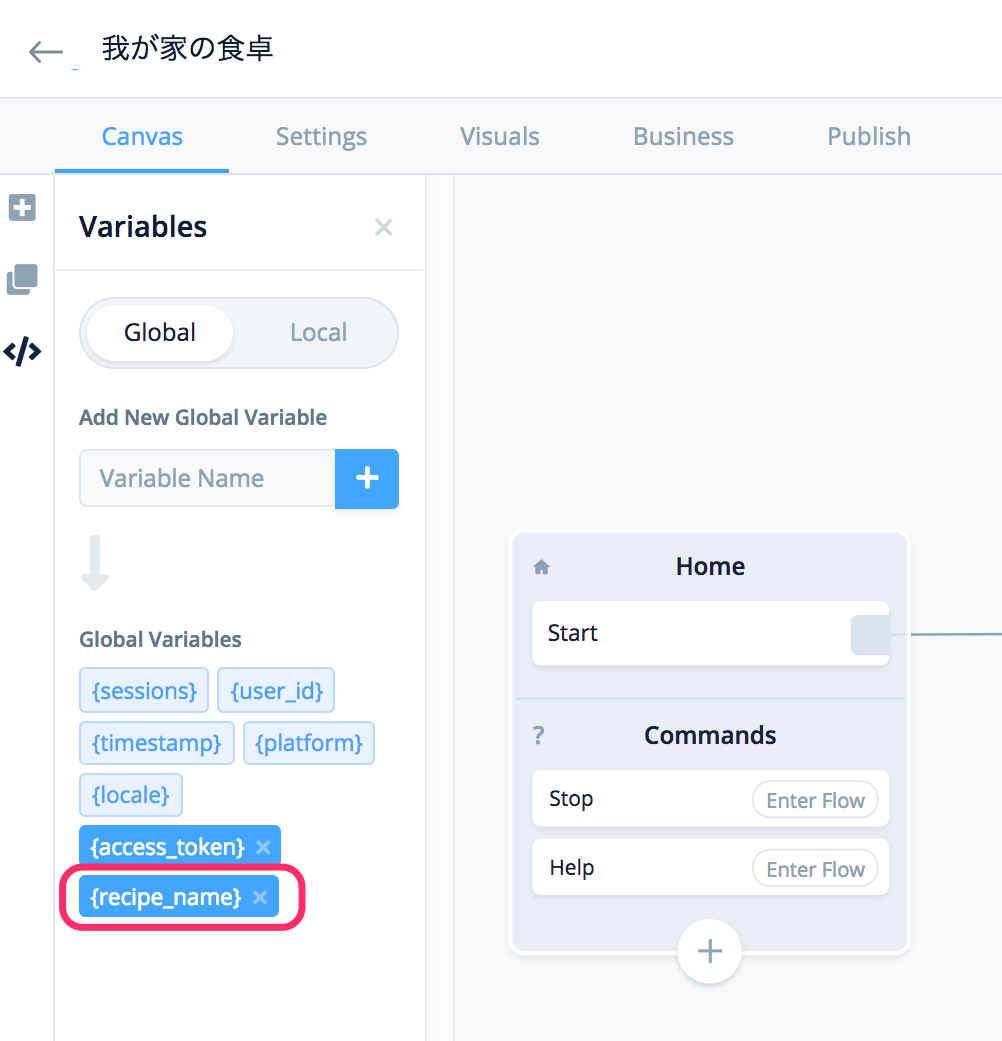Click the Start block output port
The height and width of the screenshot is (1041, 1002).
click(870, 635)
